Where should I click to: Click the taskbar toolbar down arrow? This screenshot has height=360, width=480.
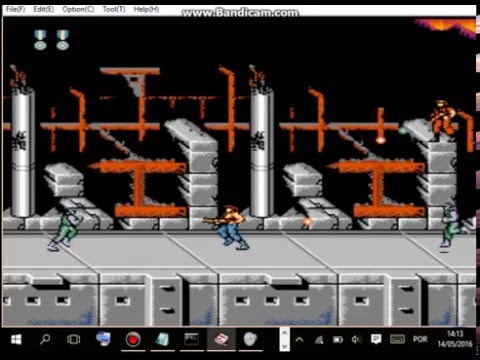284,346
